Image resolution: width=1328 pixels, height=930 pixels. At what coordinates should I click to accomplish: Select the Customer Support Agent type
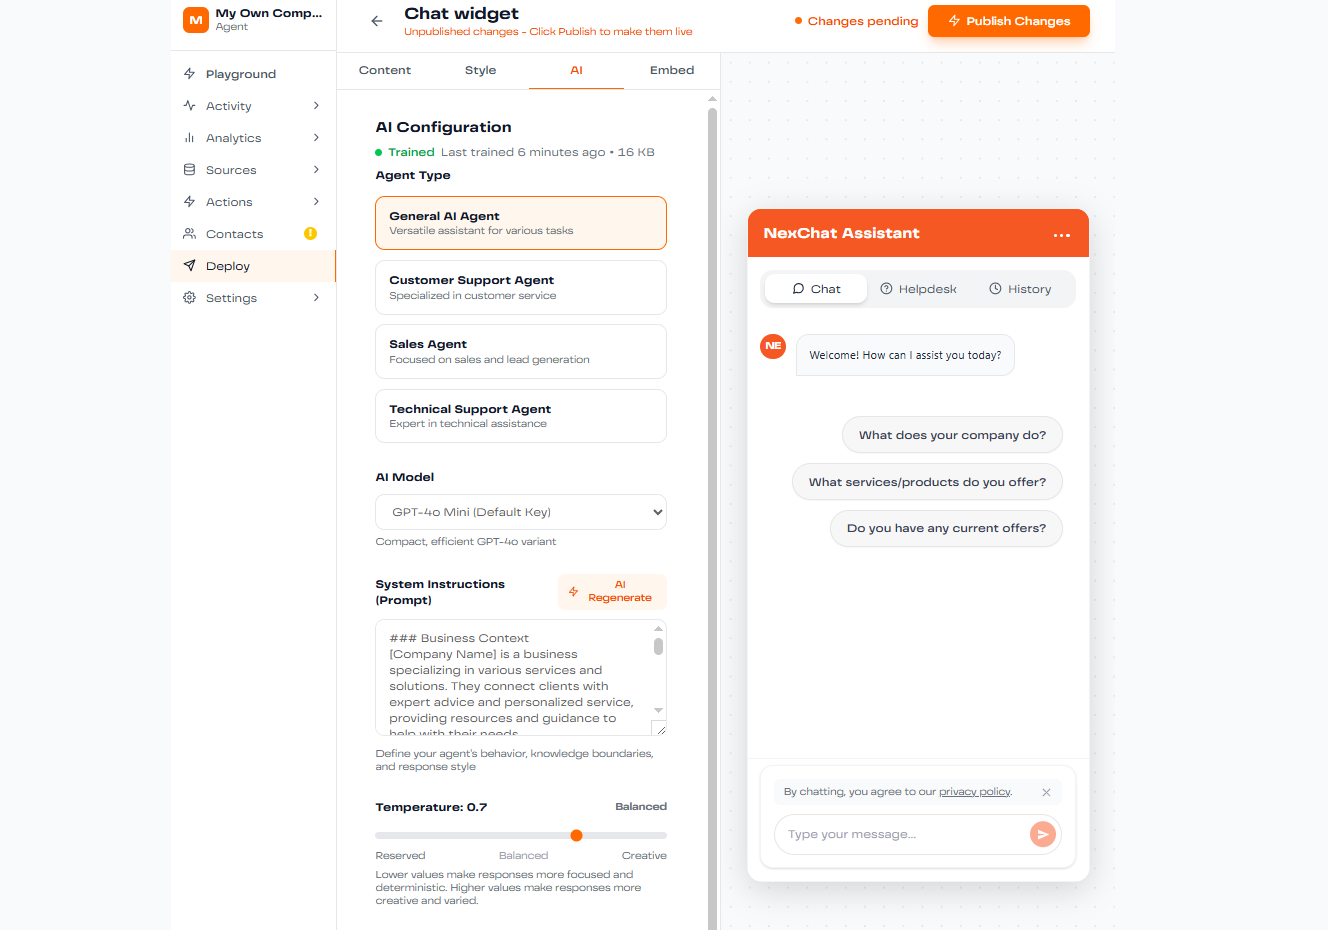[520, 288]
